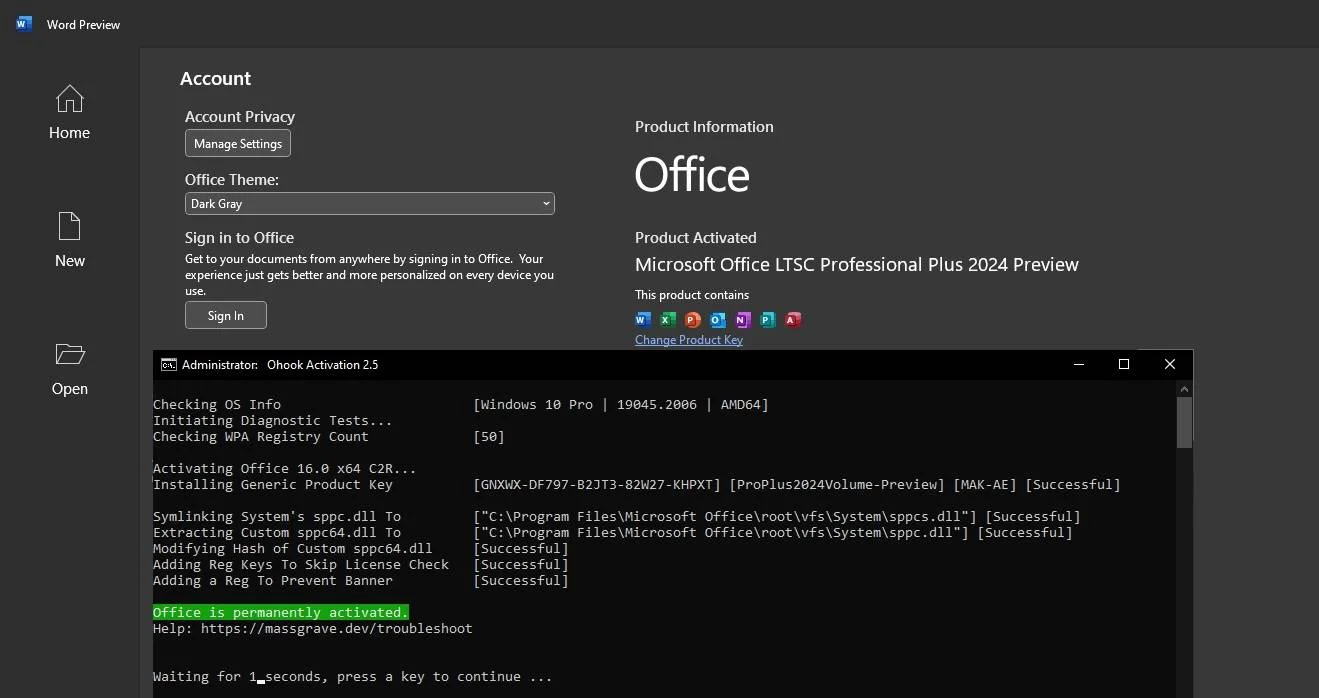Click the 'Product Activated' label
Image resolution: width=1319 pixels, height=698 pixels.
tap(696, 238)
